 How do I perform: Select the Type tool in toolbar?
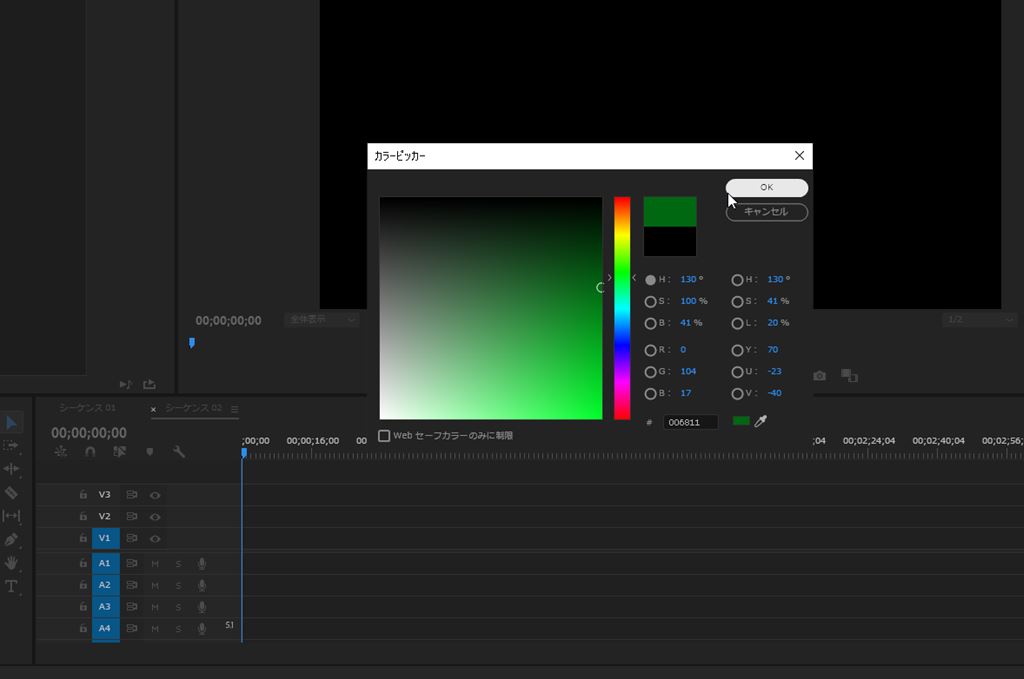click(12, 586)
